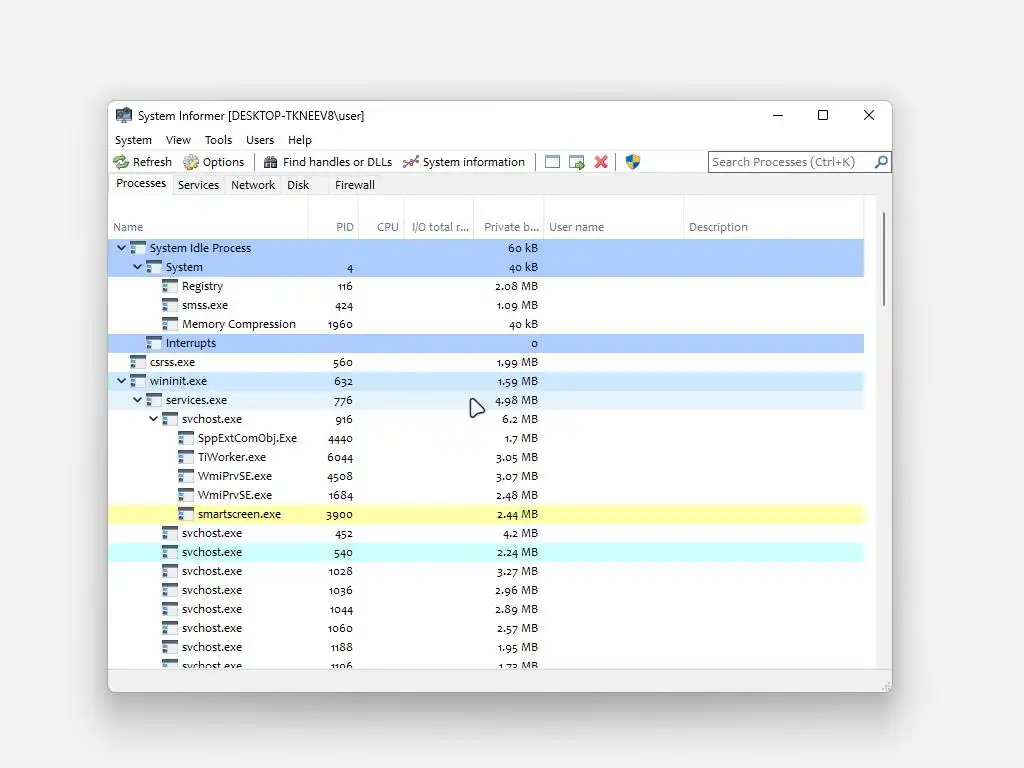The image size is (1024, 768).
Task: Maximize the System Informer window
Action: pyautogui.click(x=823, y=115)
